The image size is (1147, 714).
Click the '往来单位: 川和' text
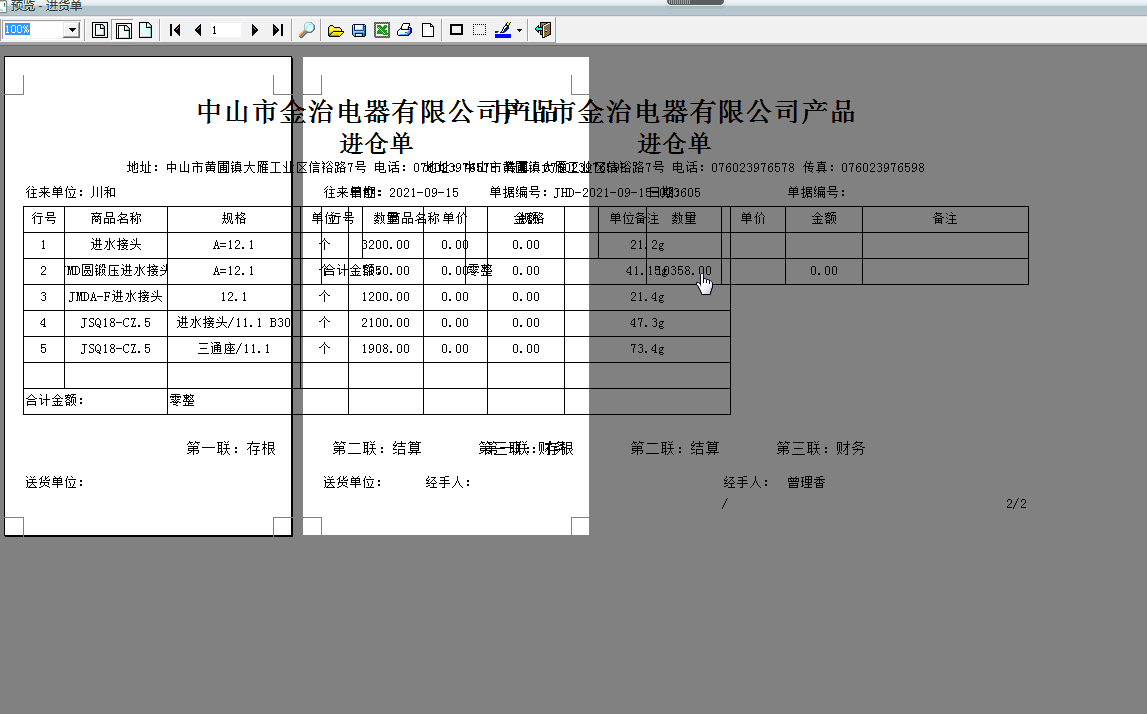(x=71, y=192)
